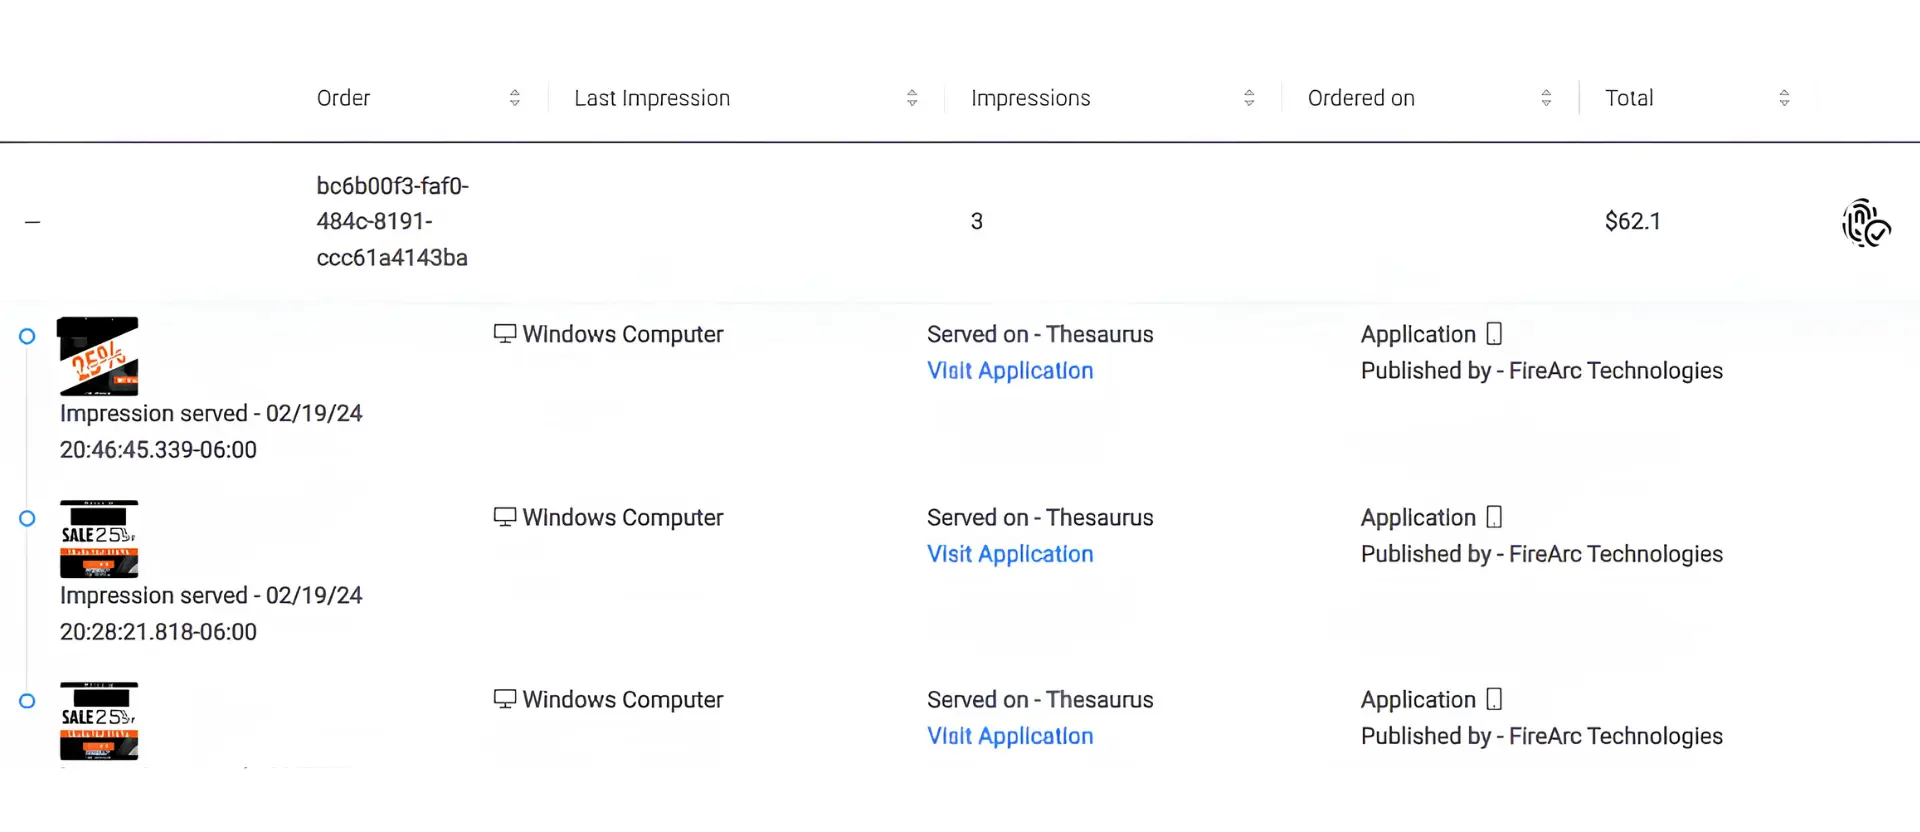Image resolution: width=1920 pixels, height=832 pixels.
Task: Sort table by Ordered on column
Action: [1546, 98]
